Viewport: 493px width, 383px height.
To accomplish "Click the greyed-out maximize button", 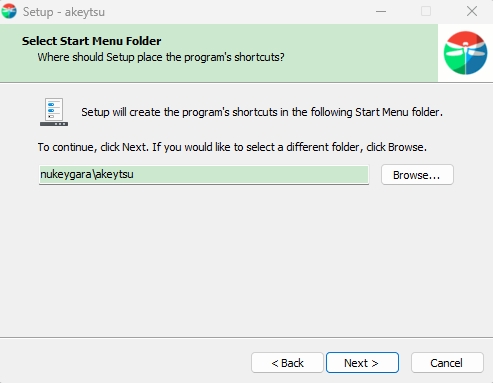I will coord(426,12).
